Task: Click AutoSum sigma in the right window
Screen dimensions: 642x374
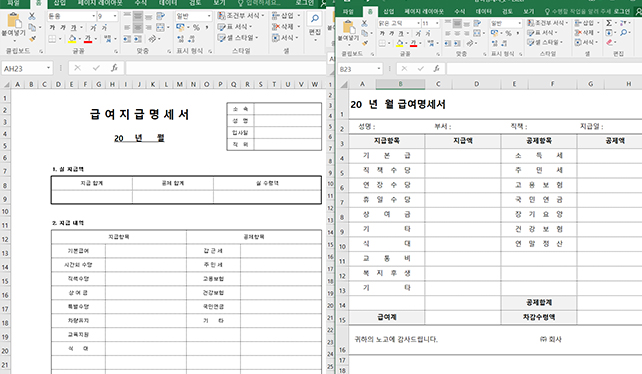Action: click(609, 23)
